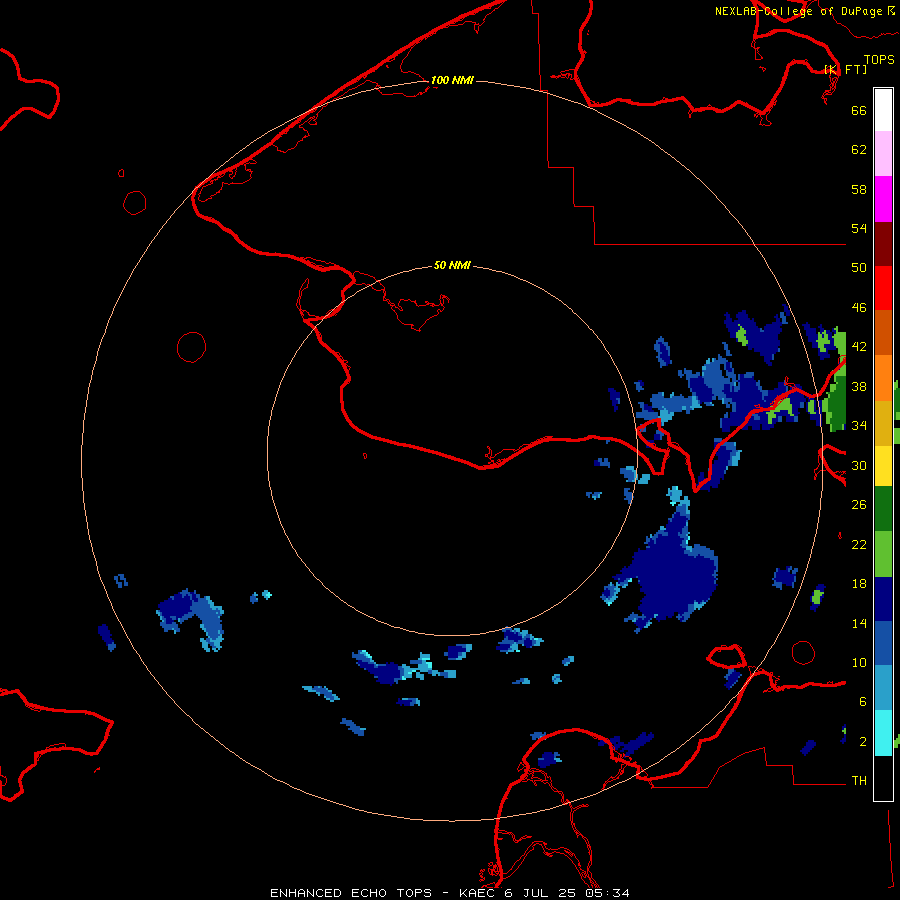
Task: Click legend value 66
Action: point(859,110)
